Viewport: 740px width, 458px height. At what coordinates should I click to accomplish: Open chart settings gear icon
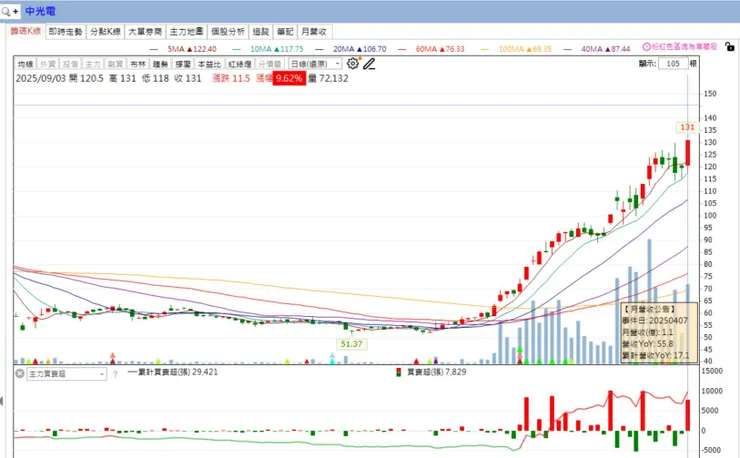[353, 63]
